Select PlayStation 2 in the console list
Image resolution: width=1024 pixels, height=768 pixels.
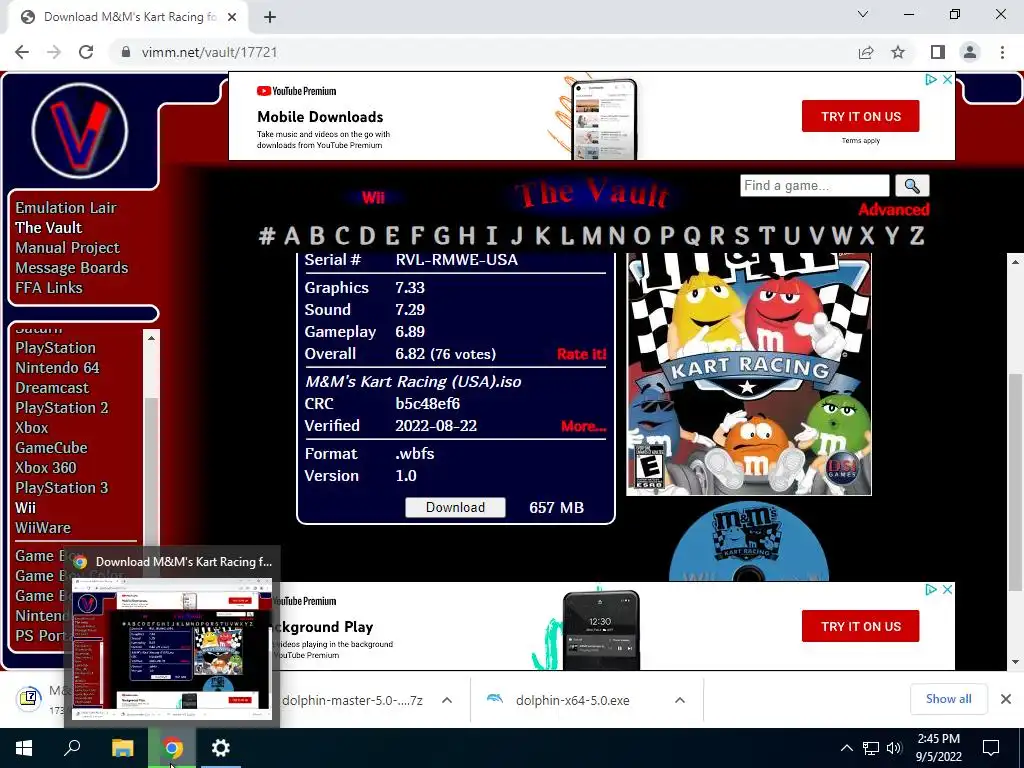(62, 408)
